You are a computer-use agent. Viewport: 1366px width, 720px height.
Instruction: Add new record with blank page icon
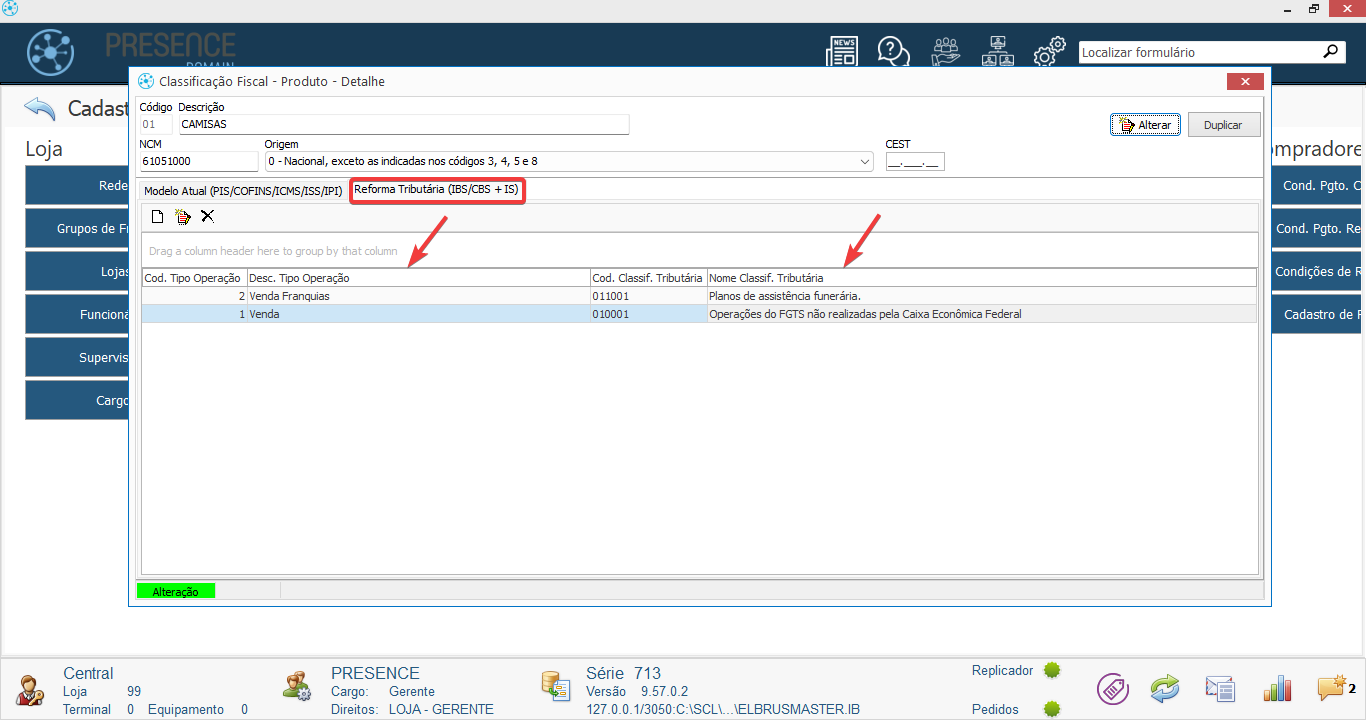(157, 216)
